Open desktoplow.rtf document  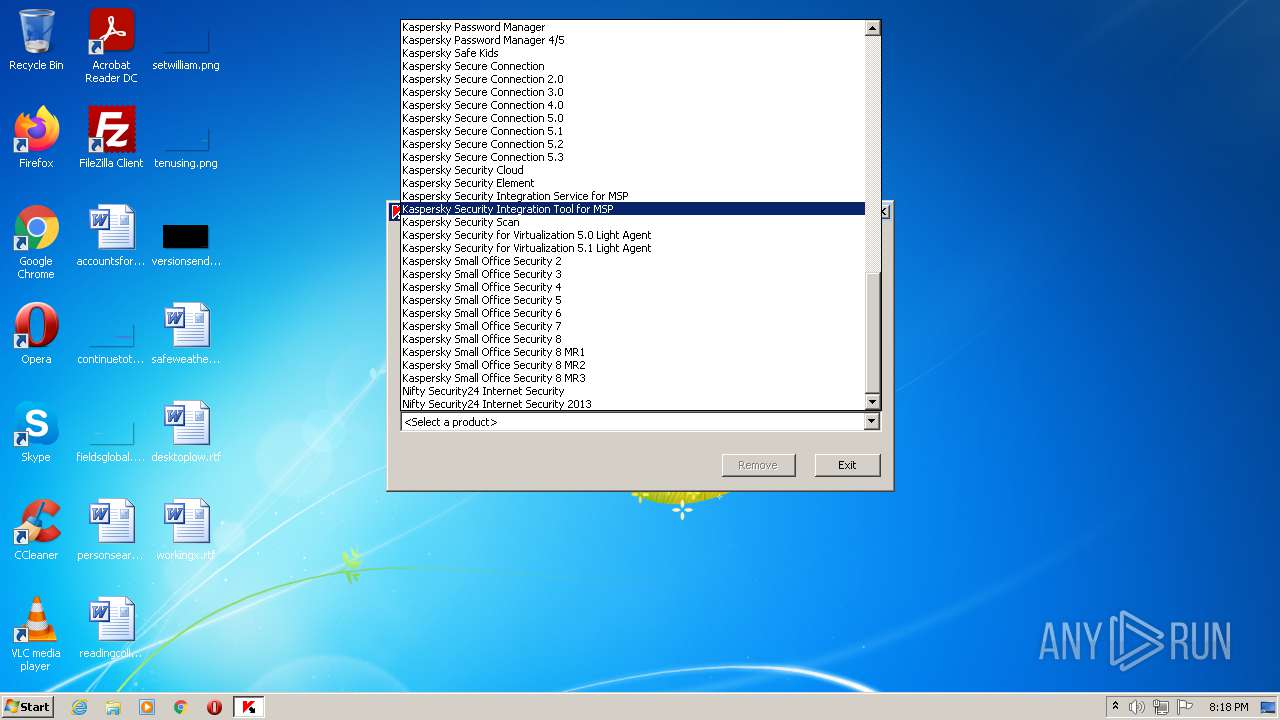(x=186, y=432)
